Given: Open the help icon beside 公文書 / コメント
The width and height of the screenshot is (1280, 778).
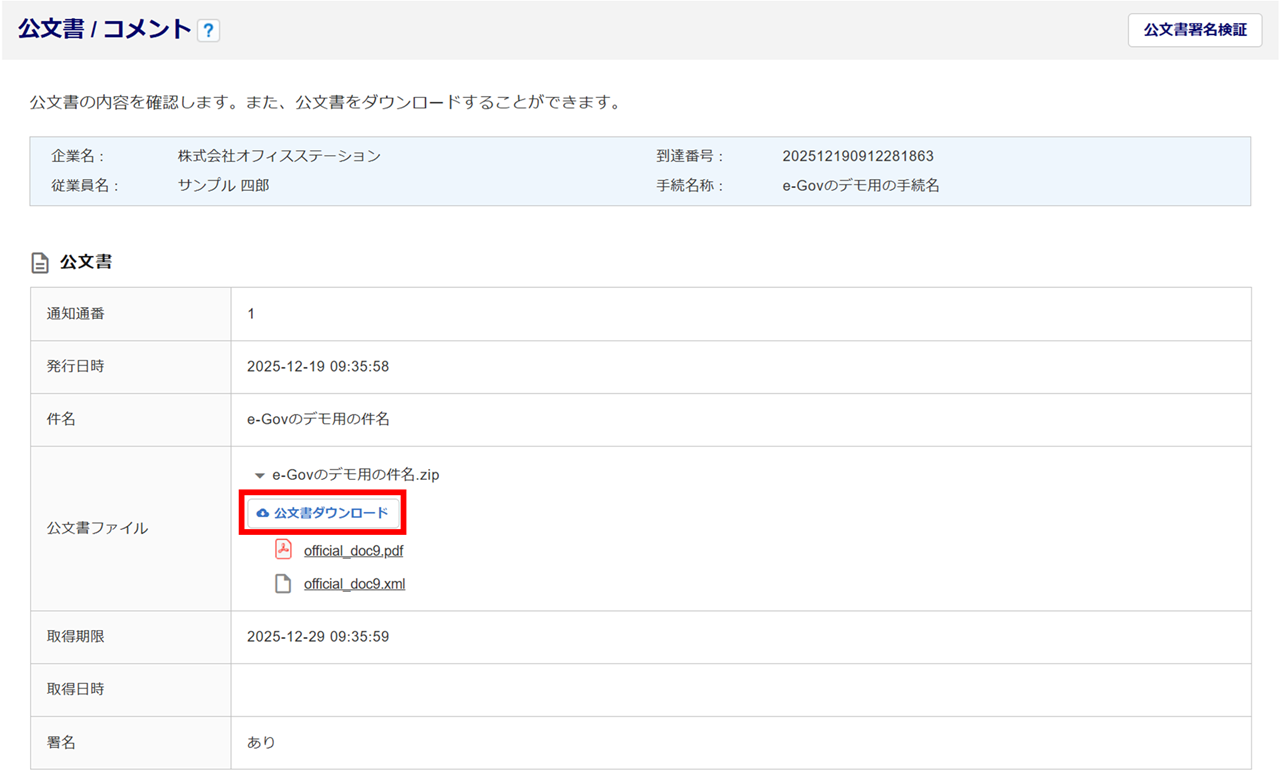Looking at the screenshot, I should click(208, 31).
